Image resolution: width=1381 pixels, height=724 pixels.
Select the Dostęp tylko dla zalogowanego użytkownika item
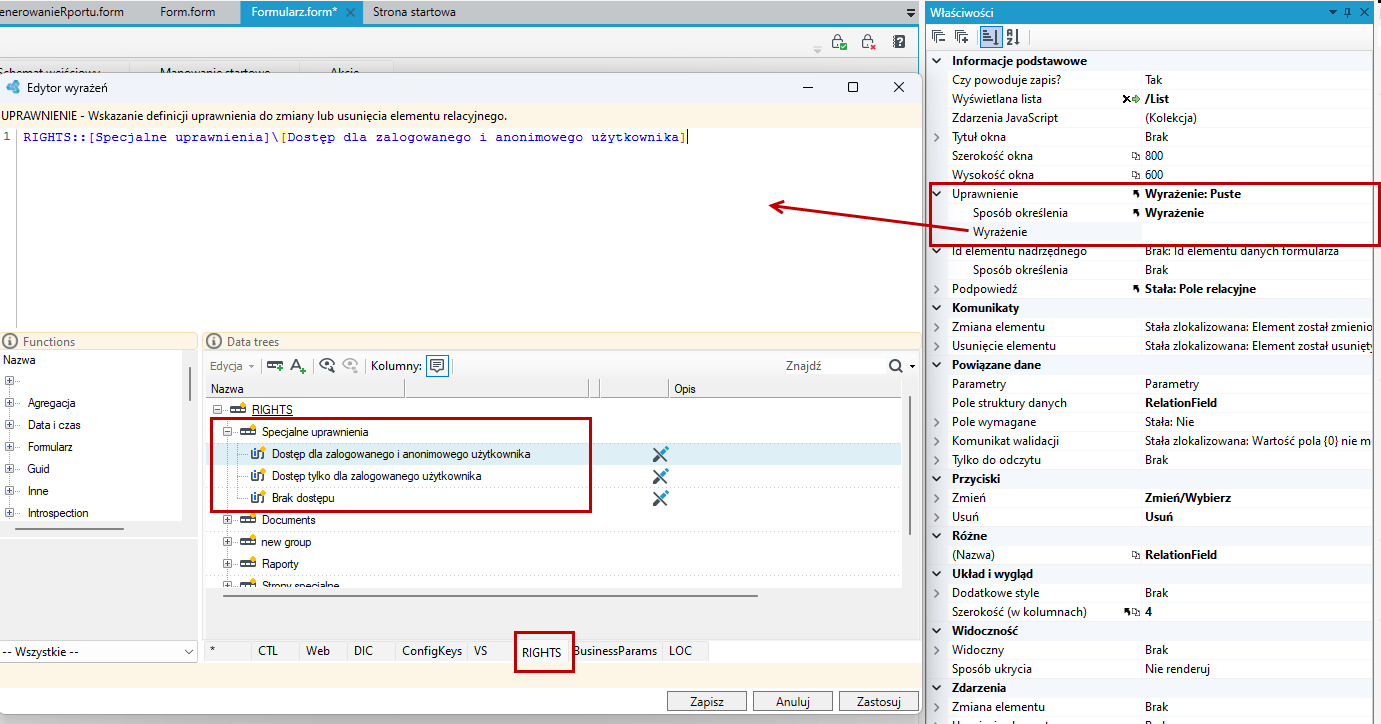[376, 476]
